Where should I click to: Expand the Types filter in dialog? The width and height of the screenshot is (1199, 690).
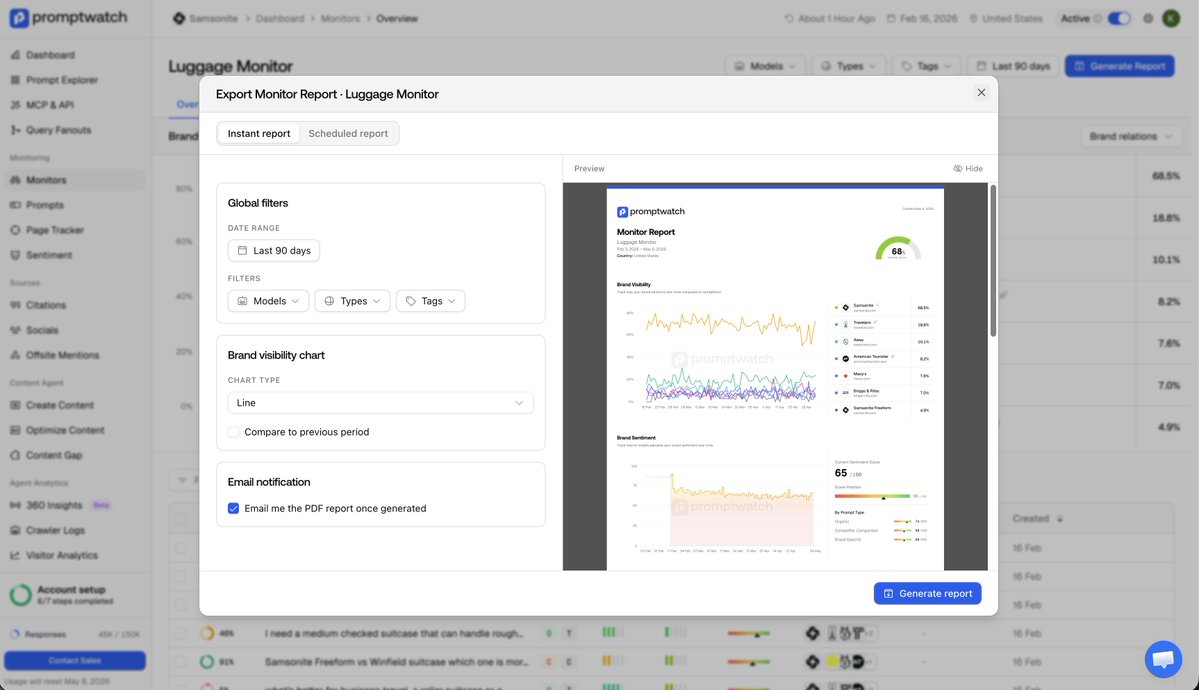(x=353, y=301)
